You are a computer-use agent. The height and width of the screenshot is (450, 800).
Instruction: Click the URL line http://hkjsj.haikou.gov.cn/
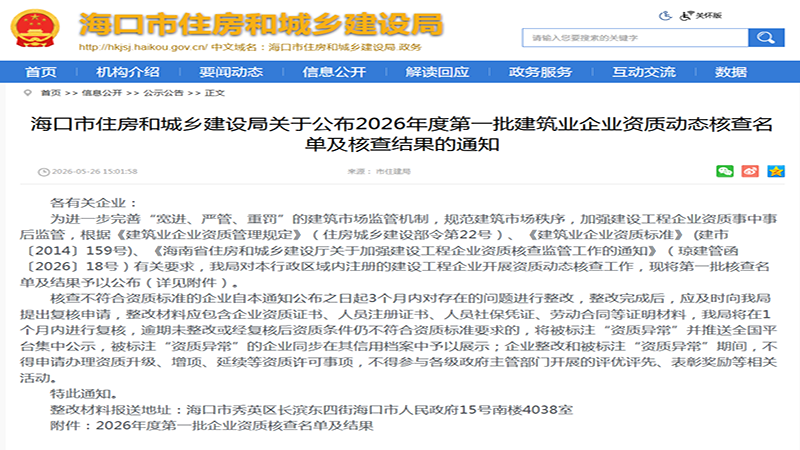click(143, 47)
